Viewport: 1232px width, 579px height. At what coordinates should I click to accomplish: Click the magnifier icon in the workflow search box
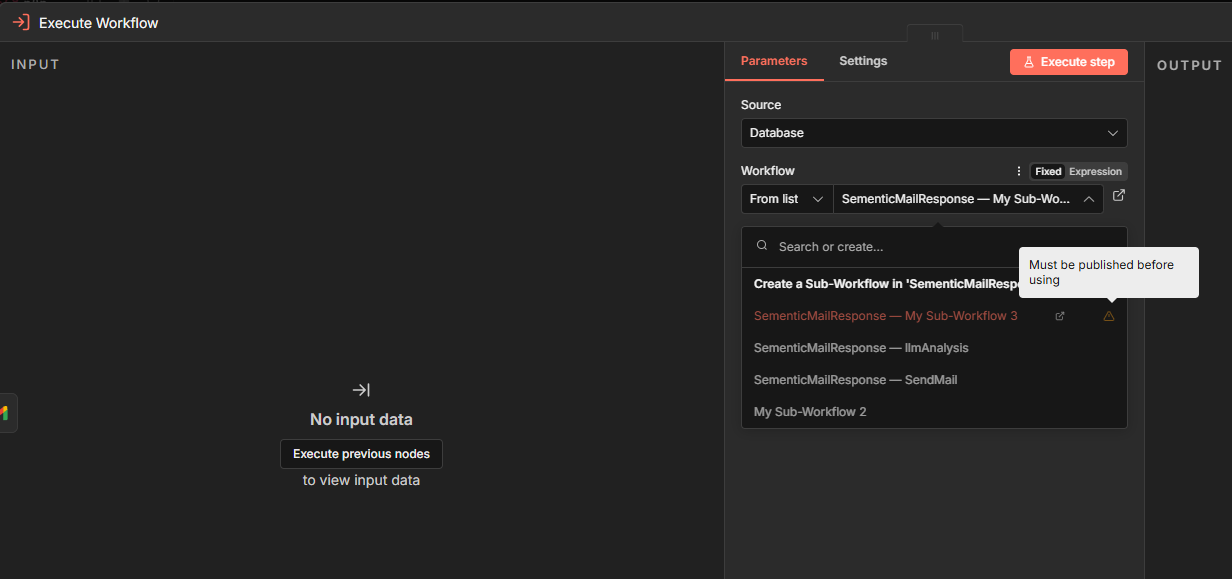[762, 246]
